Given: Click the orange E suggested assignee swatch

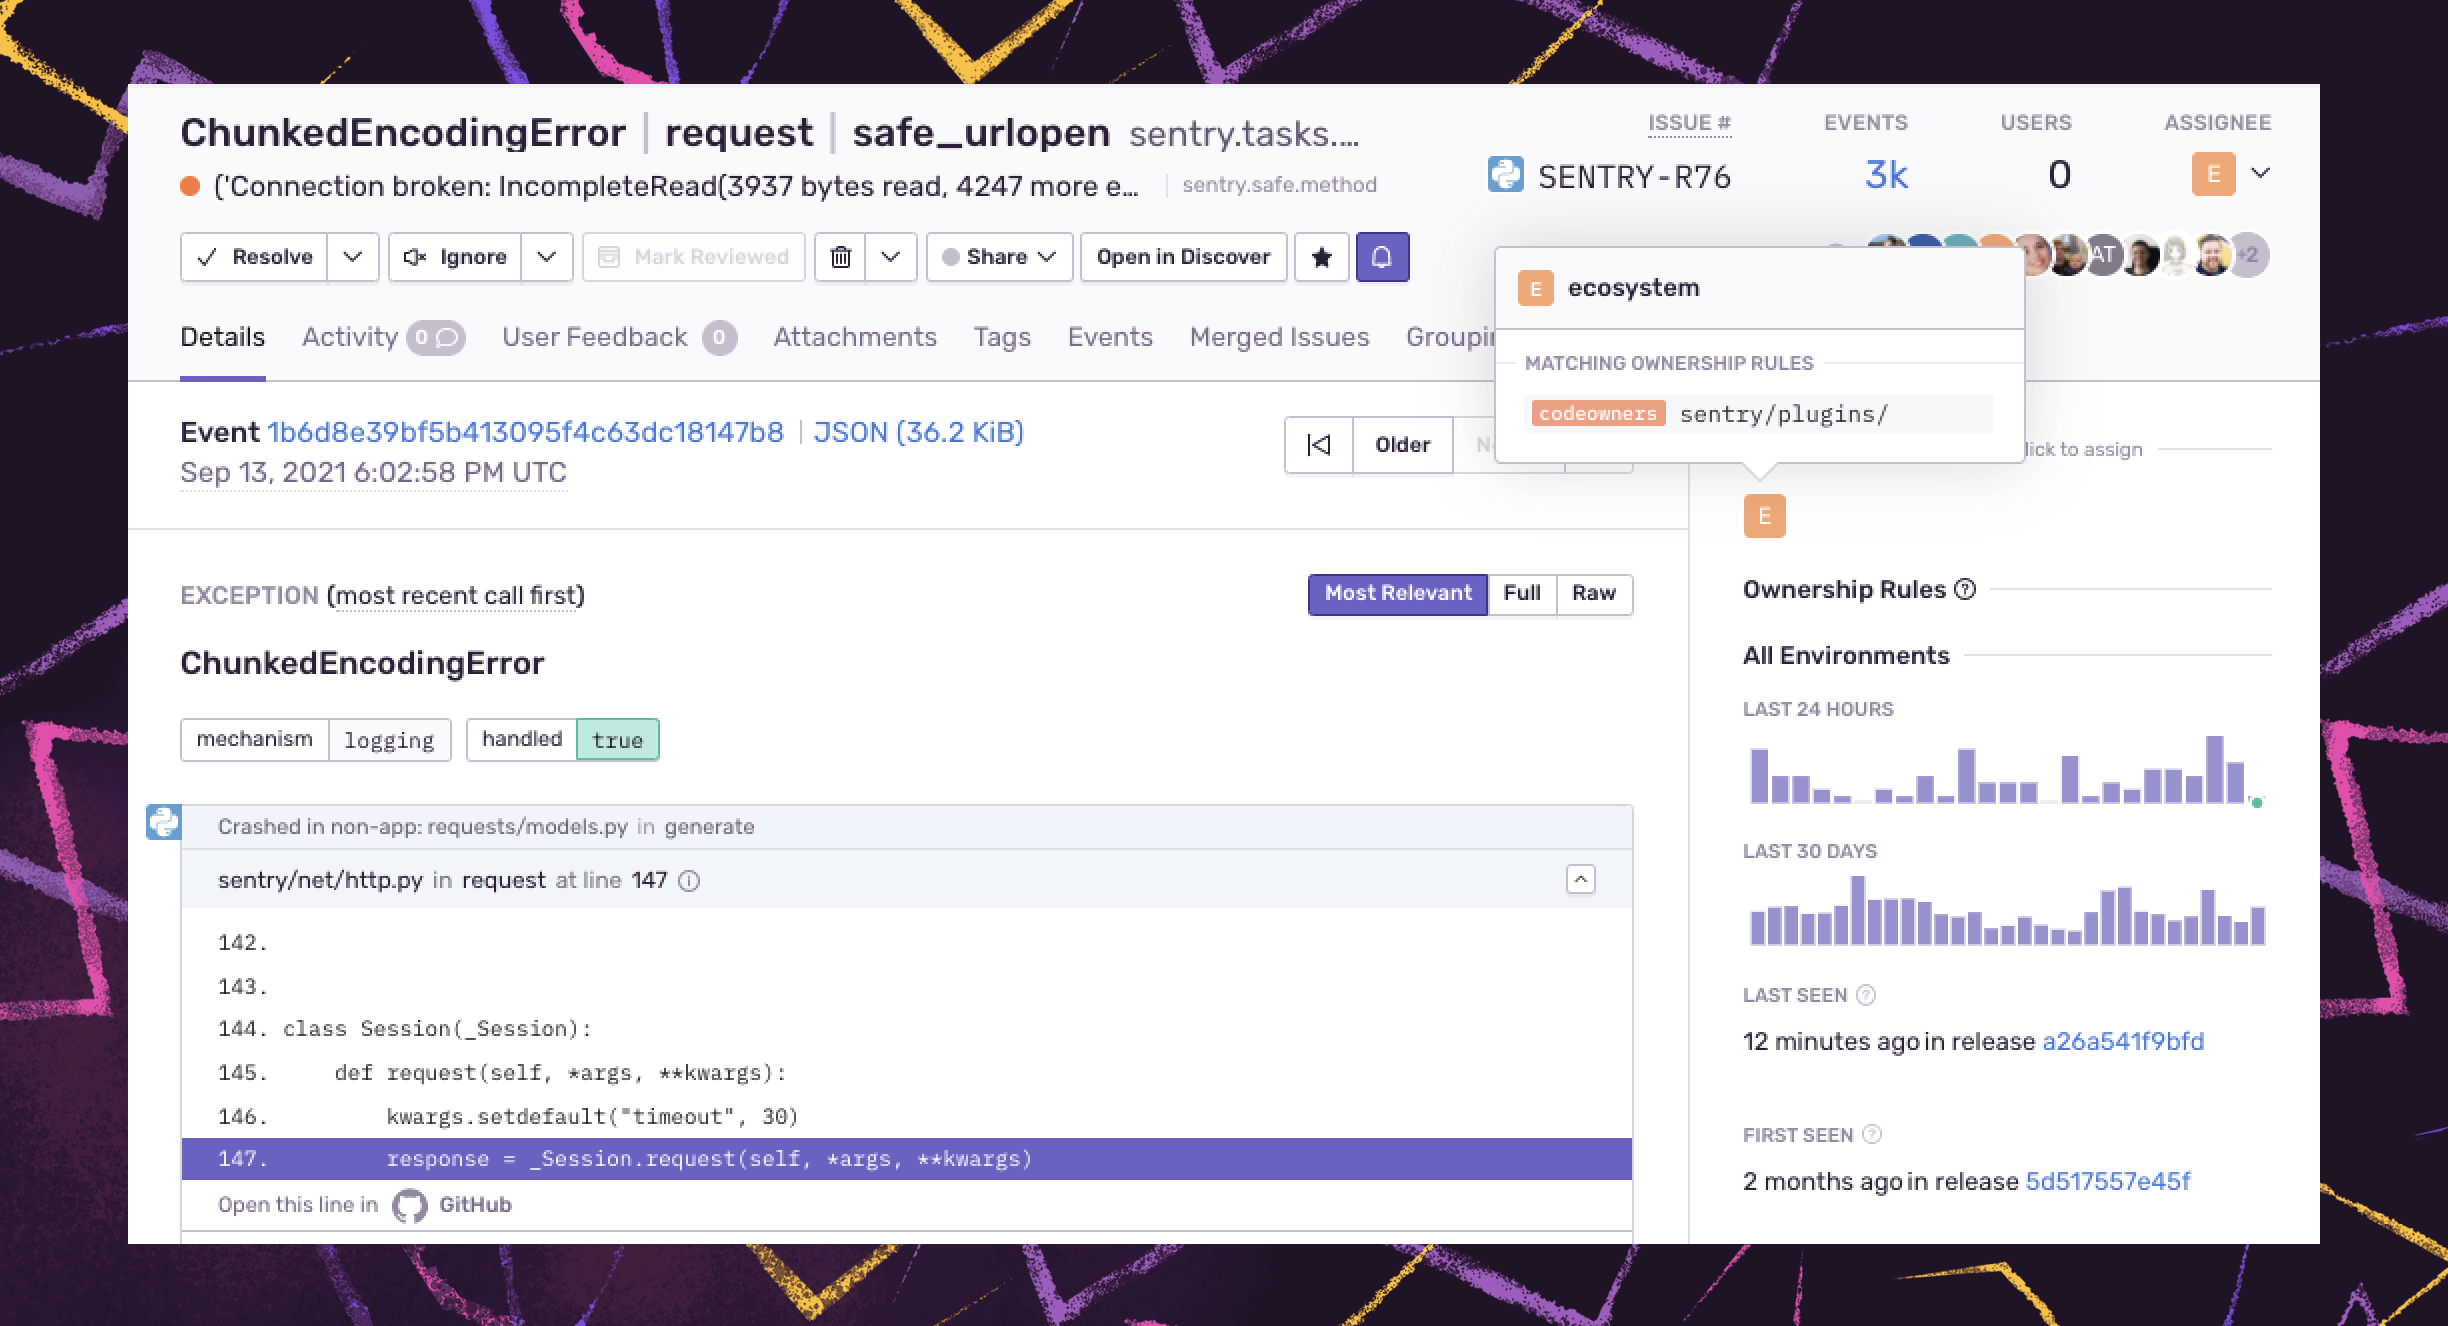Looking at the screenshot, I should coord(1764,517).
